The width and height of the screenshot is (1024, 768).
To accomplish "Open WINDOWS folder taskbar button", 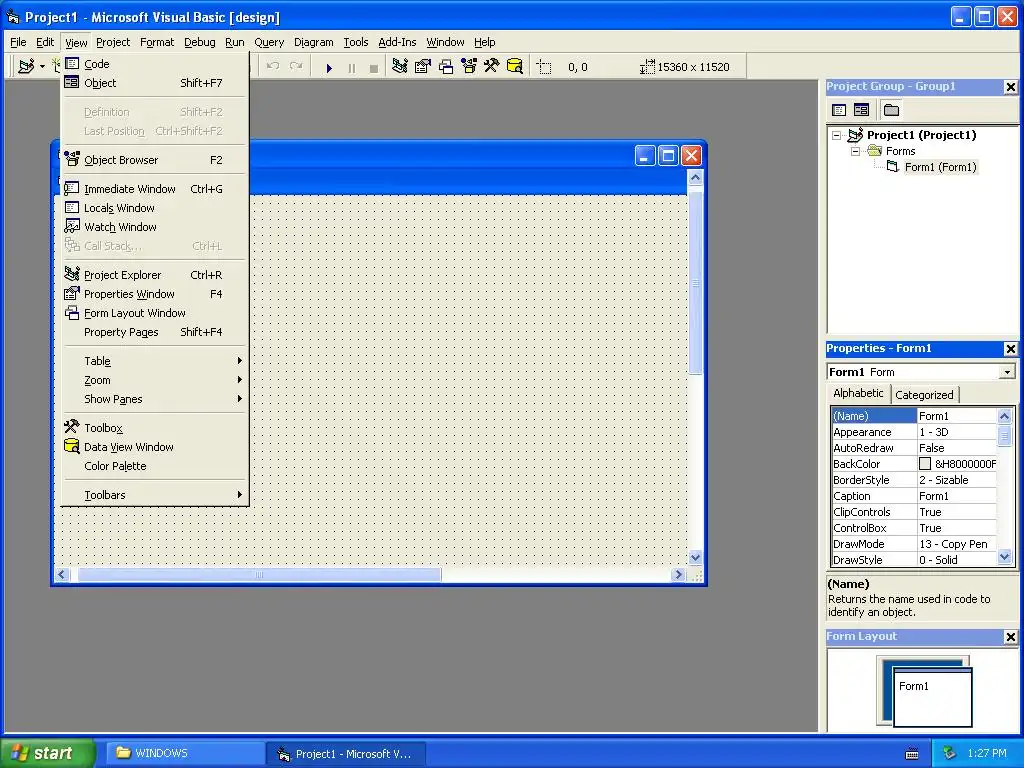I will pos(184,754).
